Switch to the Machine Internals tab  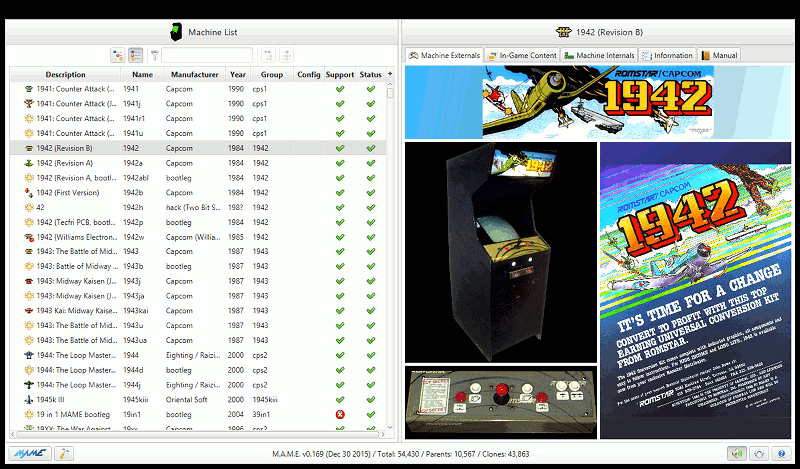click(x=599, y=56)
